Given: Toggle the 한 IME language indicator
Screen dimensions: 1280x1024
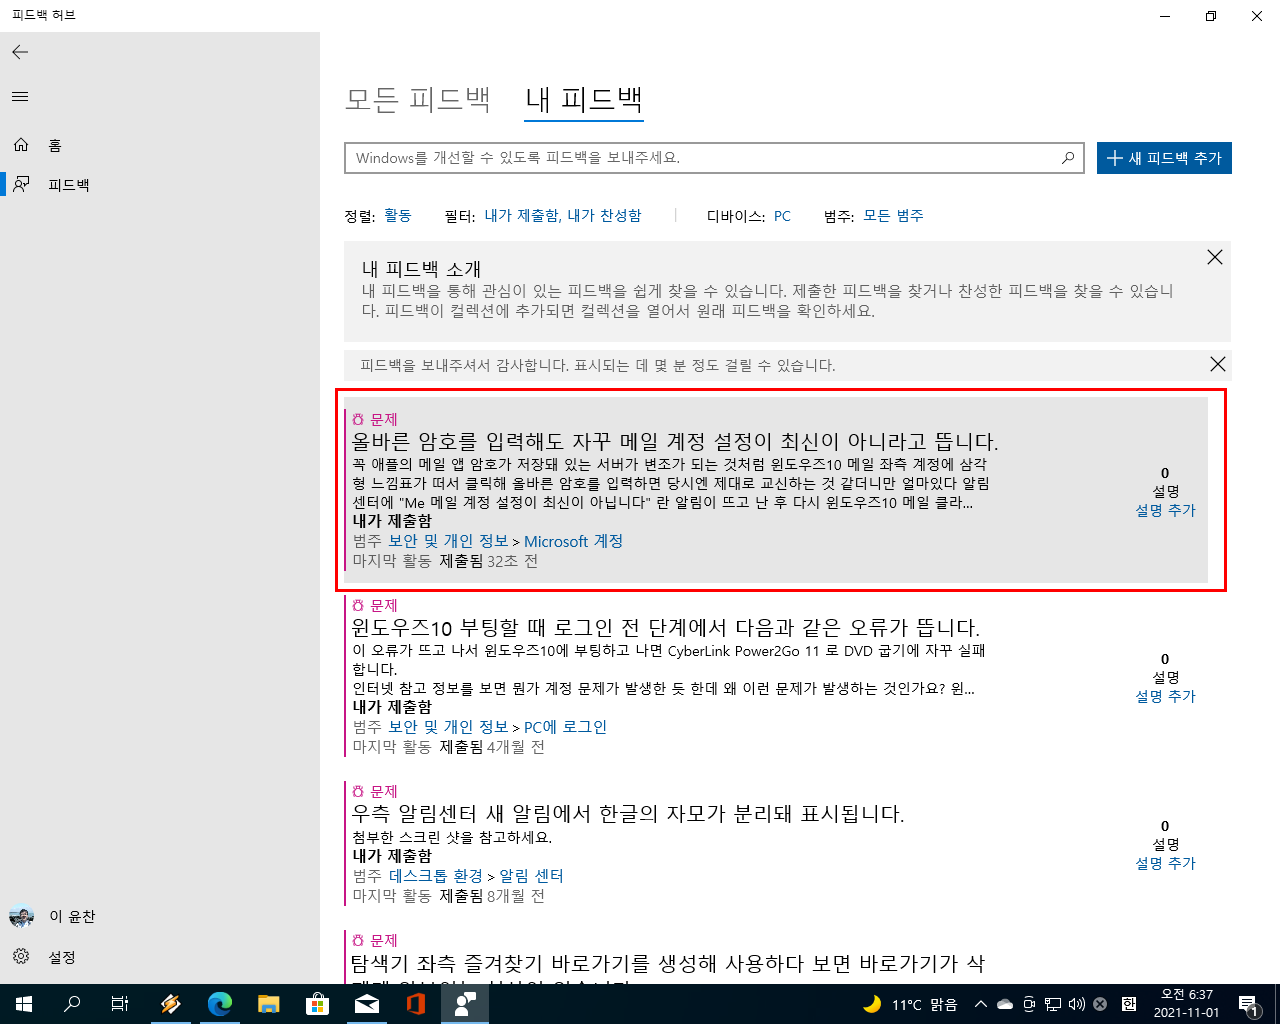Looking at the screenshot, I should point(1129,1004).
